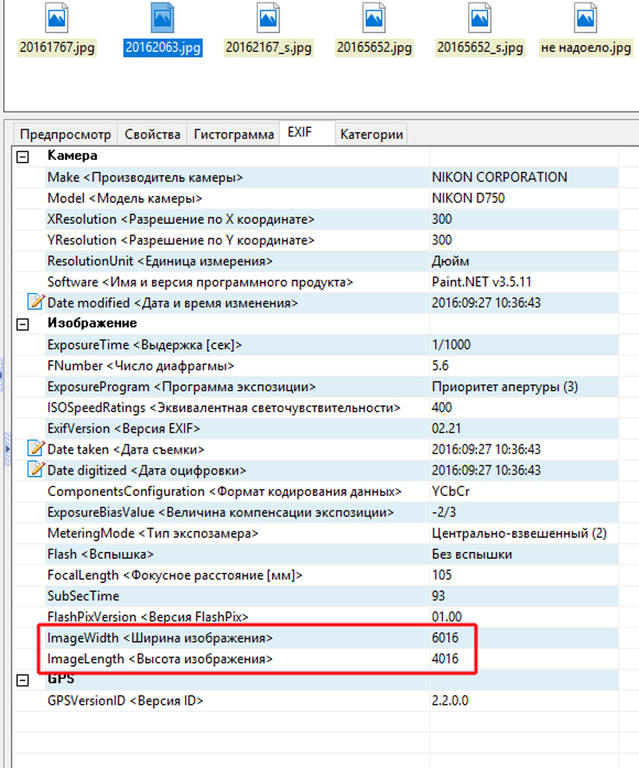This screenshot has height=768, width=639.
Task: Select the SubSecTime row label
Action: [83, 596]
